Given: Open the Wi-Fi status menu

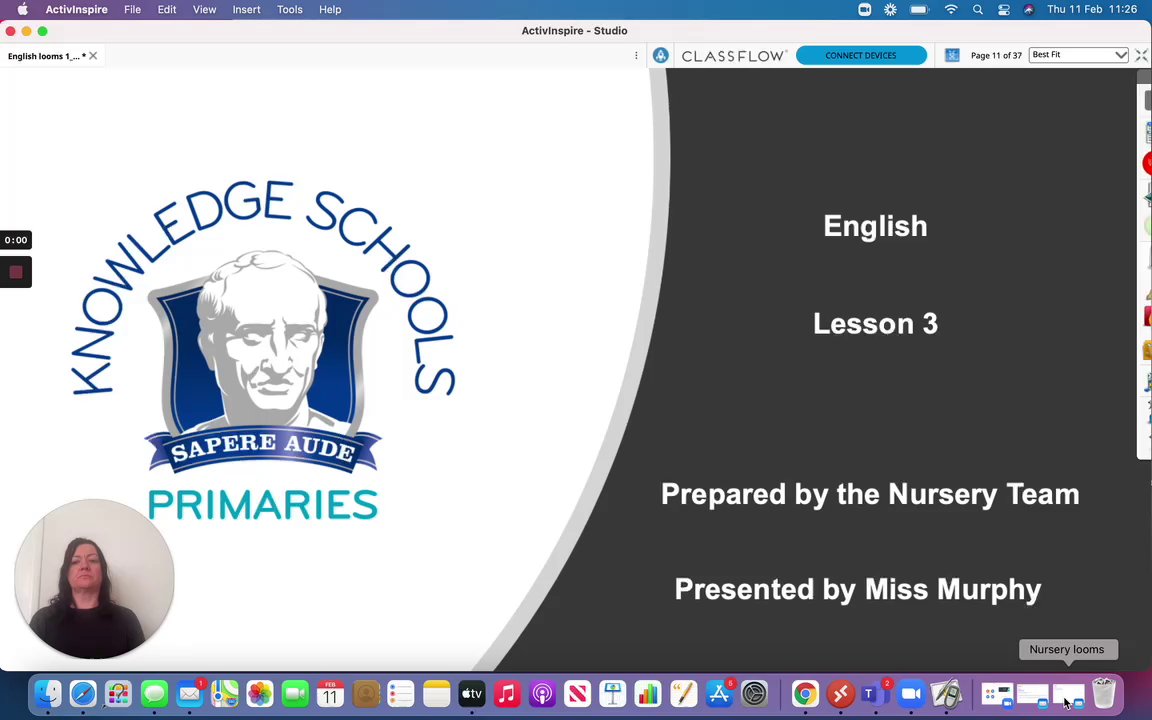Looking at the screenshot, I should tap(951, 10).
